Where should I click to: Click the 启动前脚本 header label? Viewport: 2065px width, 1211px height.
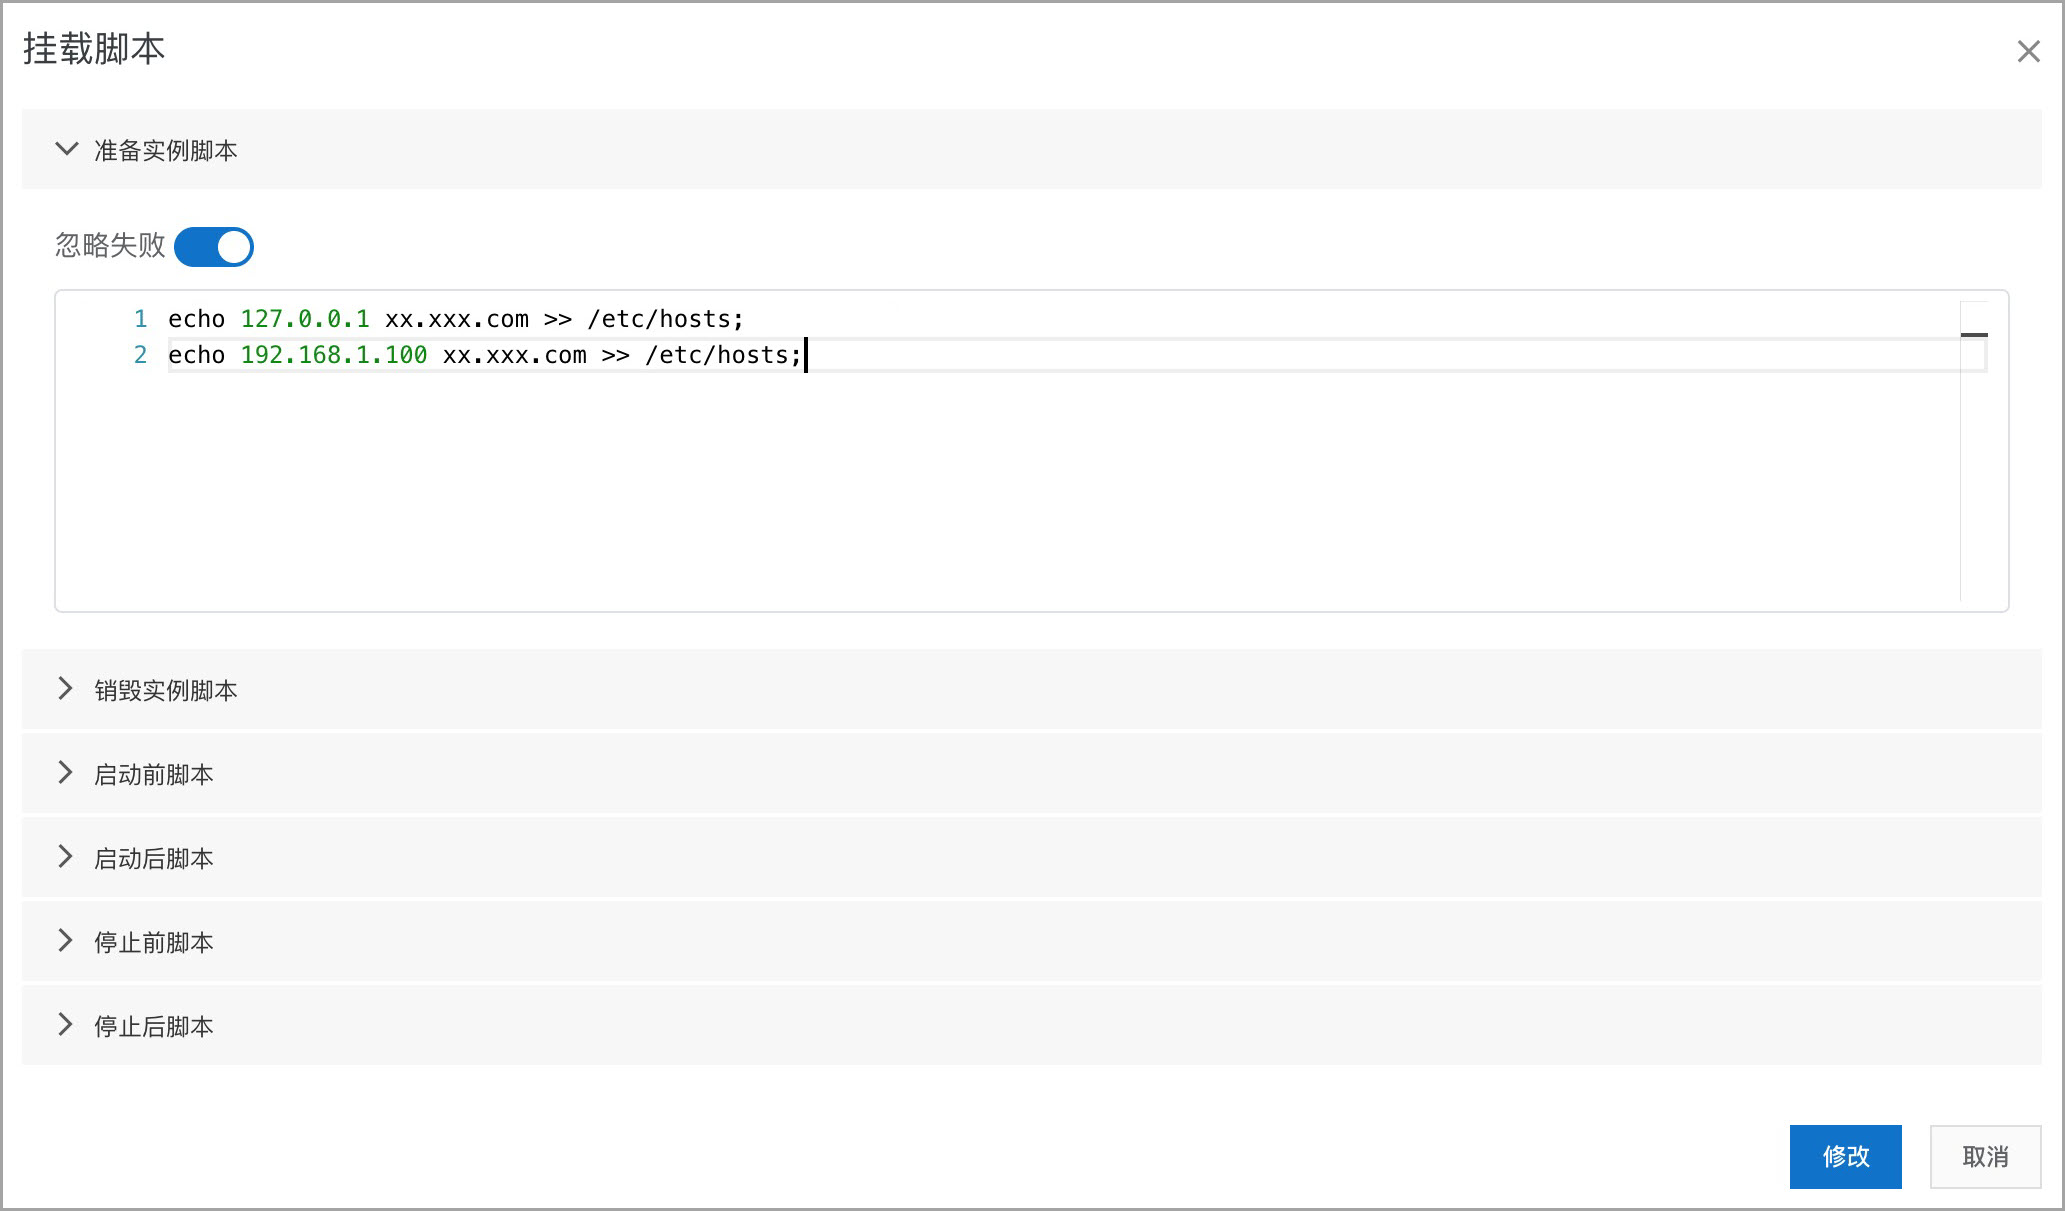click(x=154, y=774)
